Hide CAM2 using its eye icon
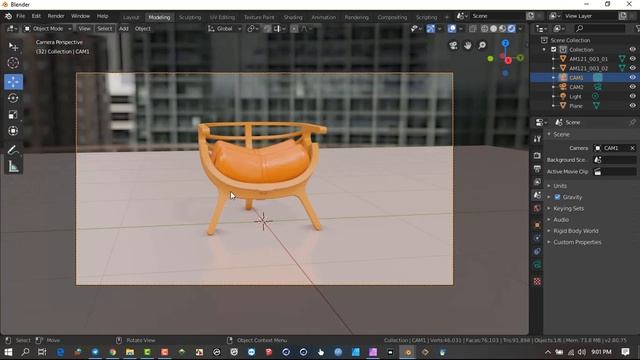 [632, 87]
